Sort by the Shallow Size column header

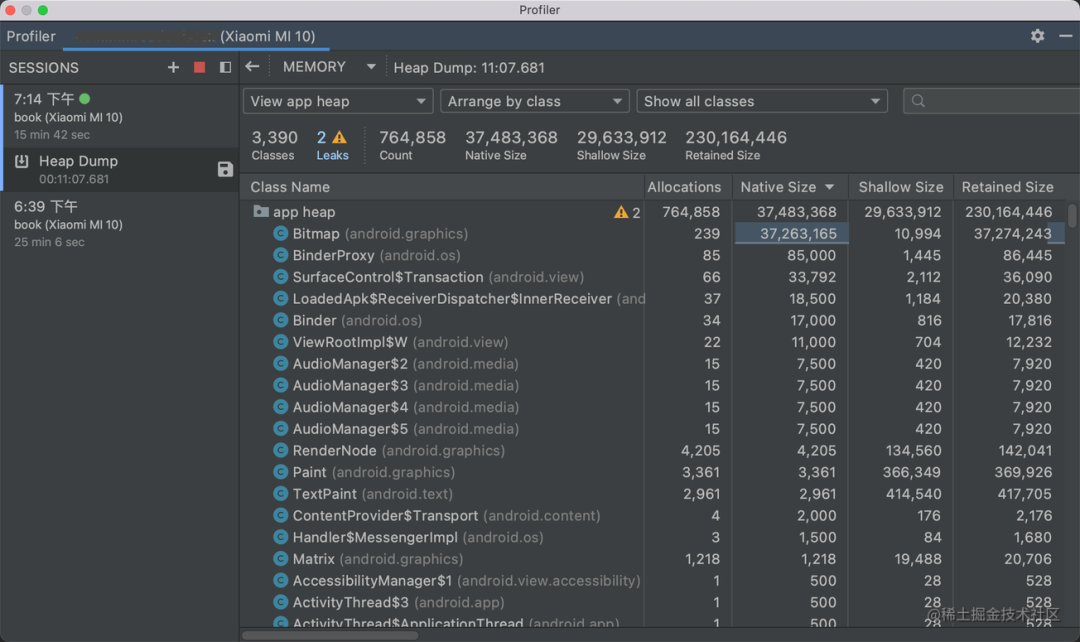(x=901, y=187)
